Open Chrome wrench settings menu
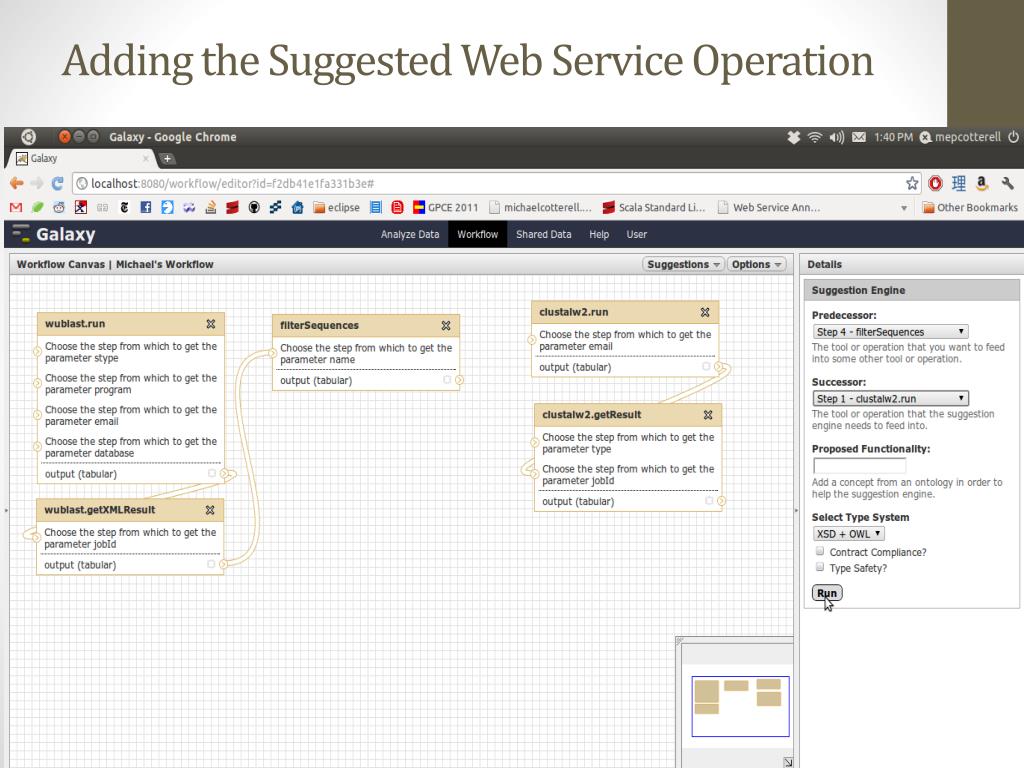The height and width of the screenshot is (768, 1024). point(1008,184)
